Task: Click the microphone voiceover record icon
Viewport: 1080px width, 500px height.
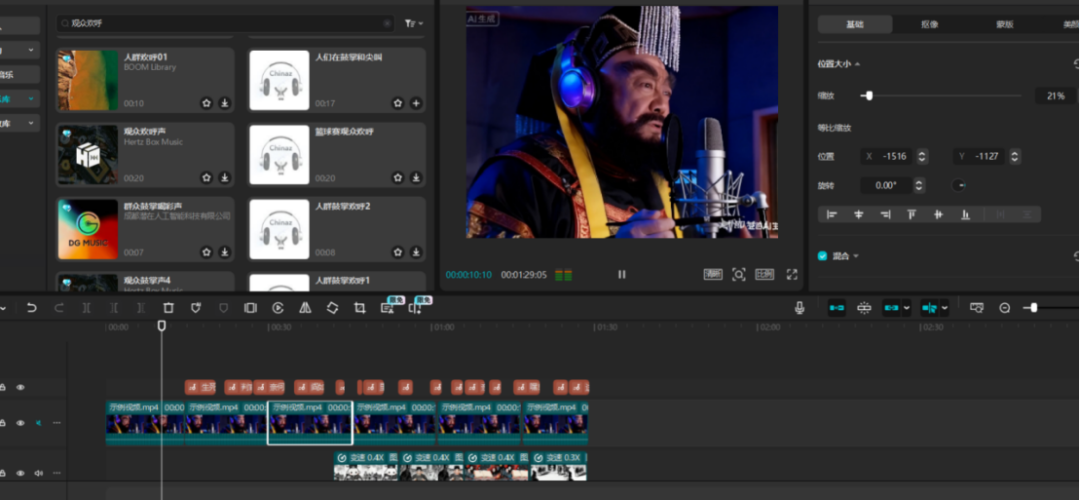Action: [x=799, y=308]
